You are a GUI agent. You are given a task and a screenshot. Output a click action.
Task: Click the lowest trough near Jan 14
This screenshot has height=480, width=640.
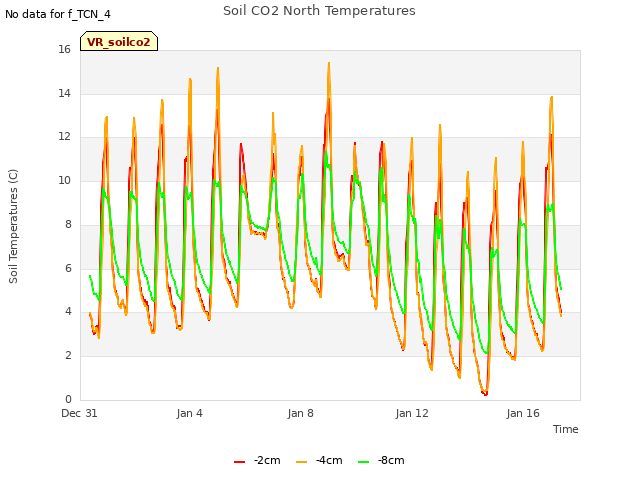tap(485, 394)
